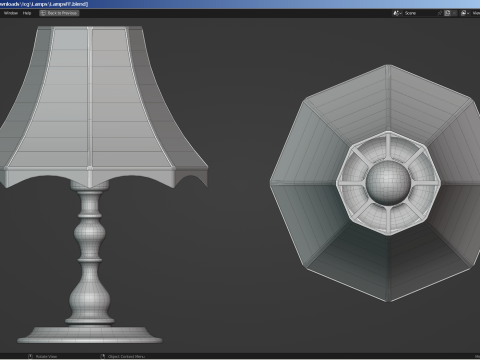Select the sphere bulb in bottom view
Viewport: 480px width, 360px height.
coord(388,182)
